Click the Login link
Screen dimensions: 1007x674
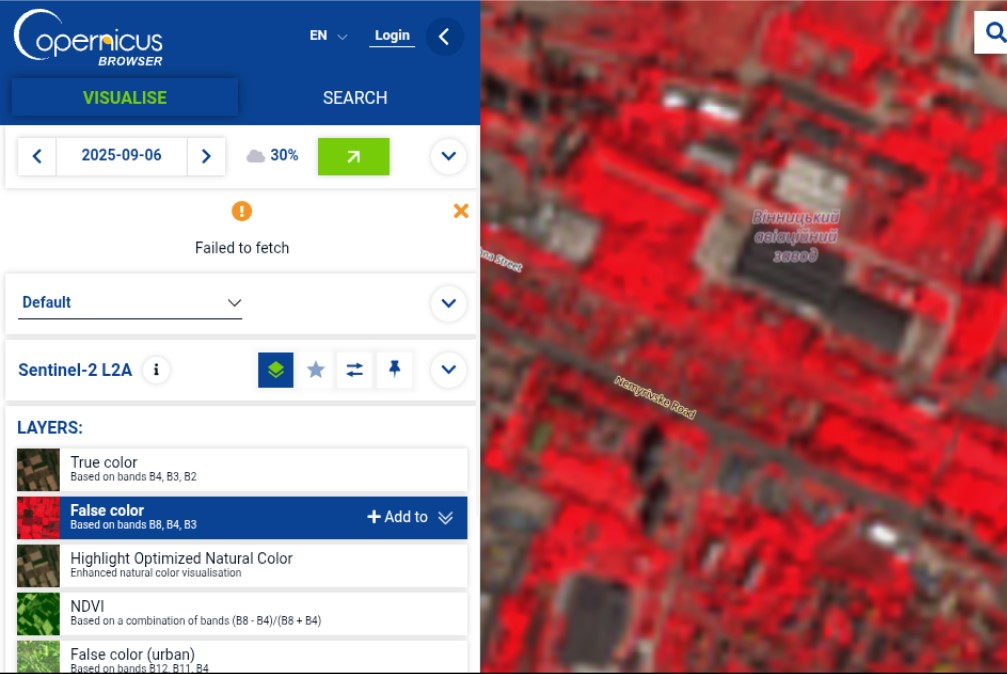coord(392,36)
